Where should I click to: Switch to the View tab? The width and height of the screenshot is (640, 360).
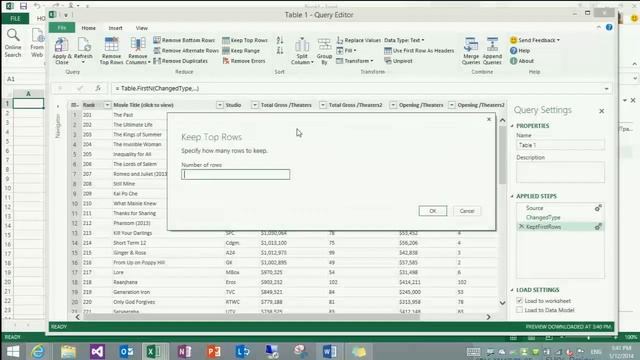141,28
